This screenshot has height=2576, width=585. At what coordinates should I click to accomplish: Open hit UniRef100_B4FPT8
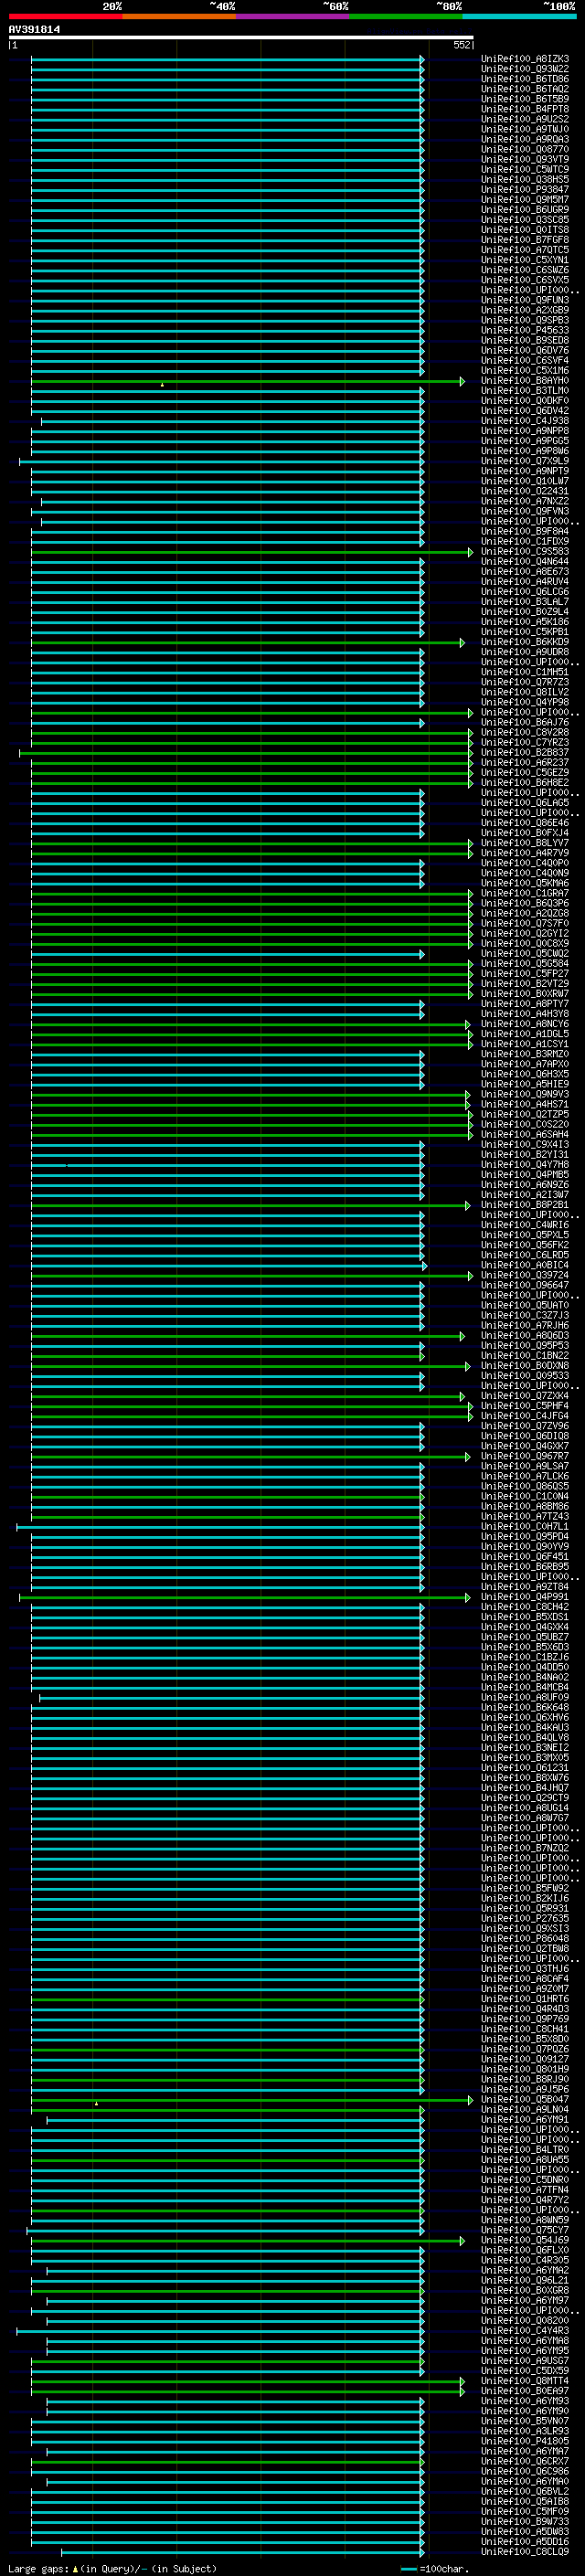coord(525,109)
